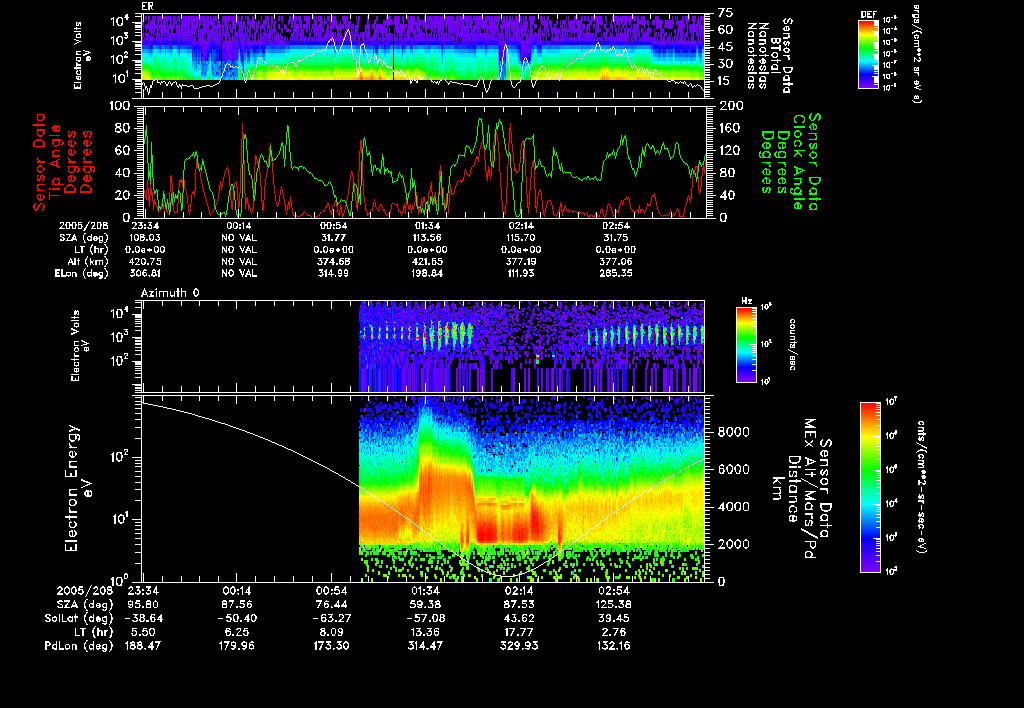Select the Azimuth 0 spectrogram panel

[423, 346]
